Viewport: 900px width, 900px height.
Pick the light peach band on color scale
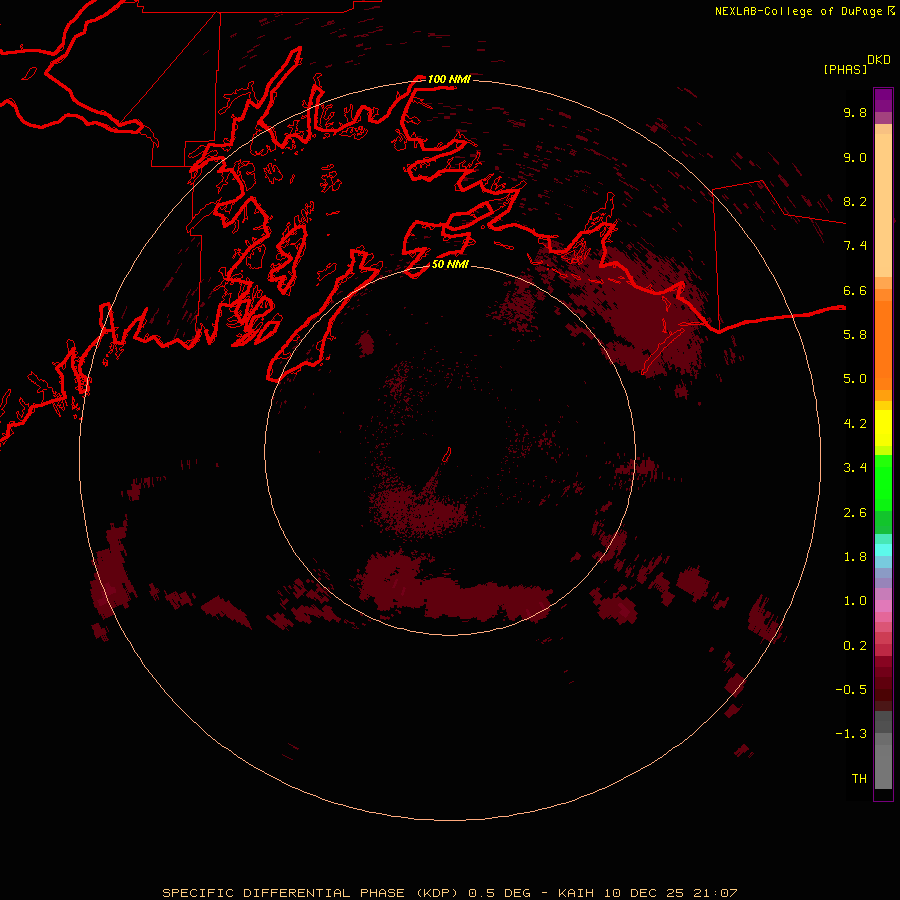coord(883,205)
